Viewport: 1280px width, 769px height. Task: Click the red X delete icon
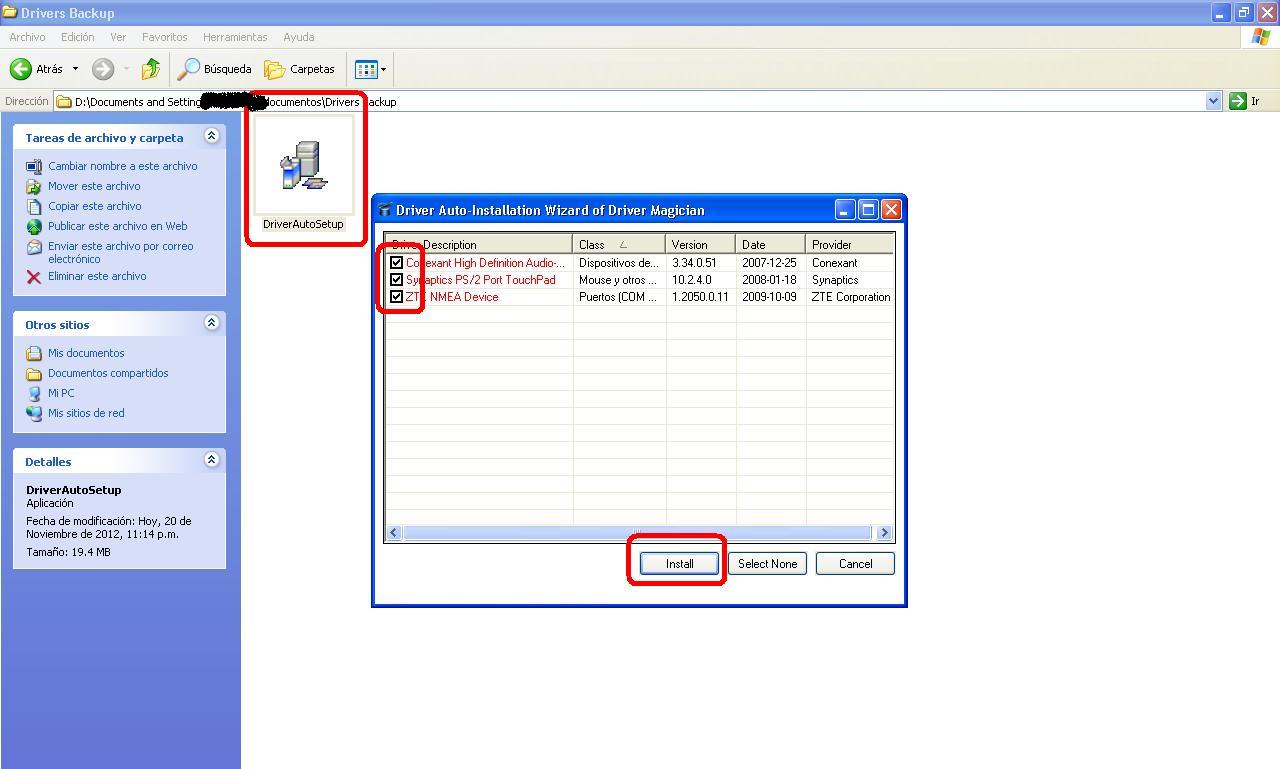(34, 277)
